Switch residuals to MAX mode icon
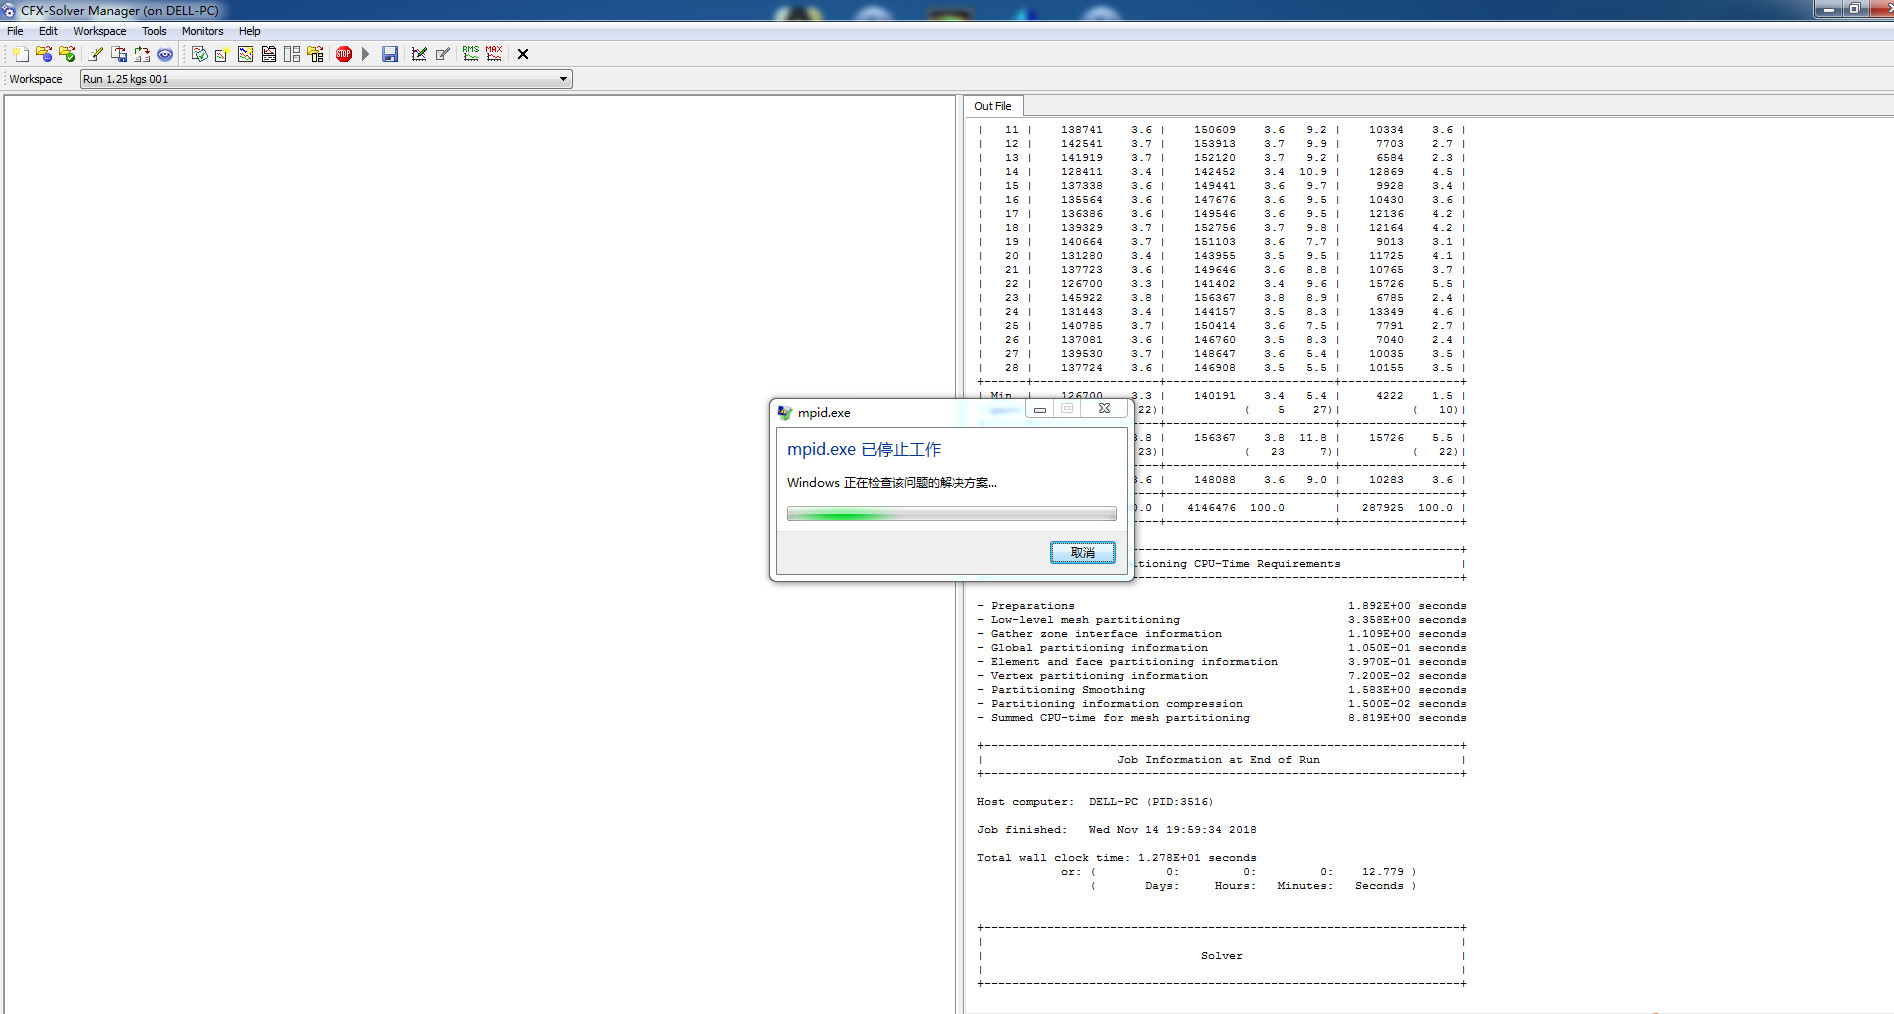The image size is (1894, 1014). tap(494, 54)
